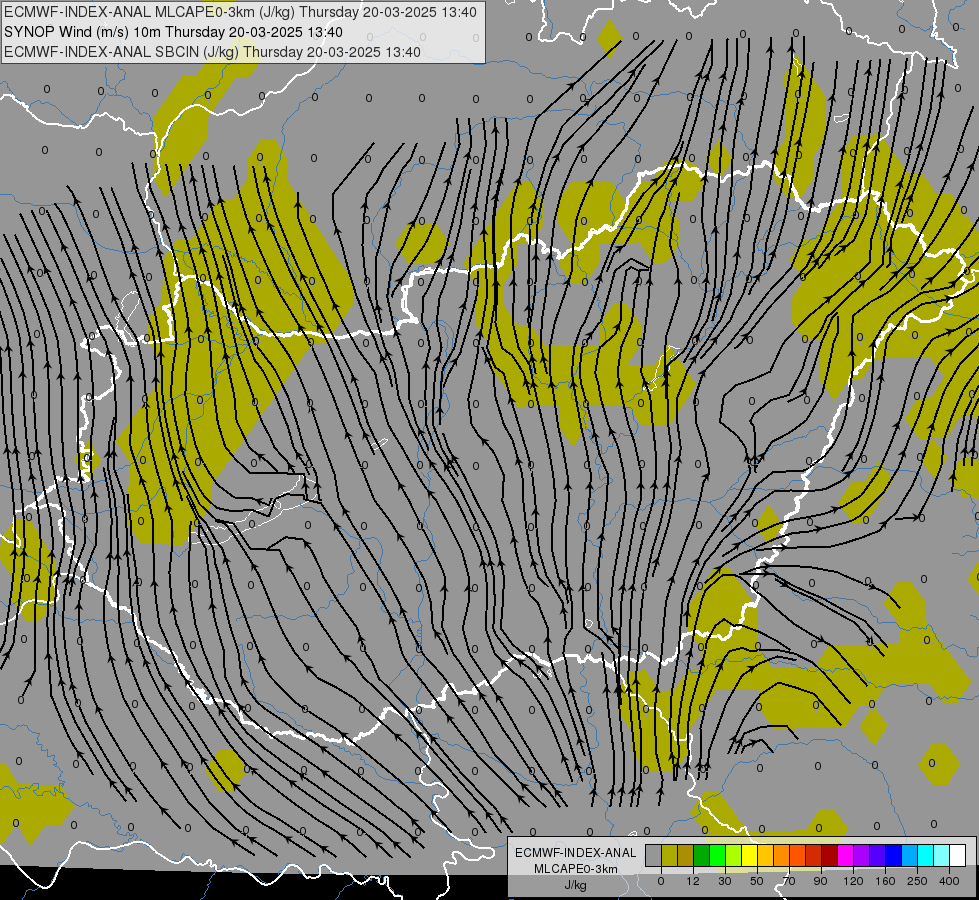Select the legend value 120
This screenshot has height=900, width=979.
[854, 881]
